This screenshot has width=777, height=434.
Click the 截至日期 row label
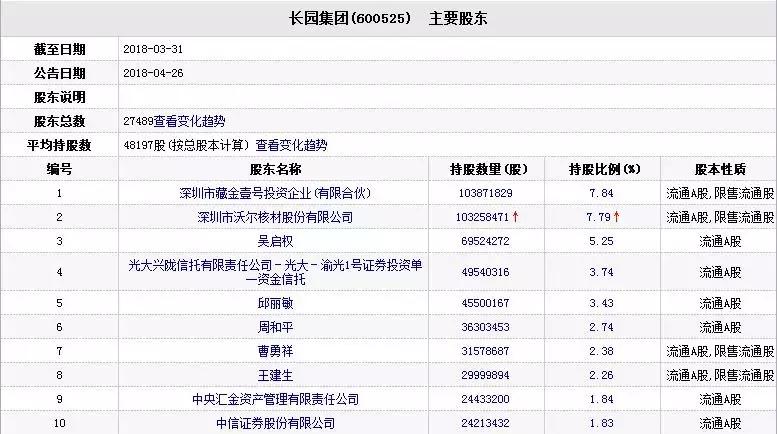pyautogui.click(x=59, y=50)
